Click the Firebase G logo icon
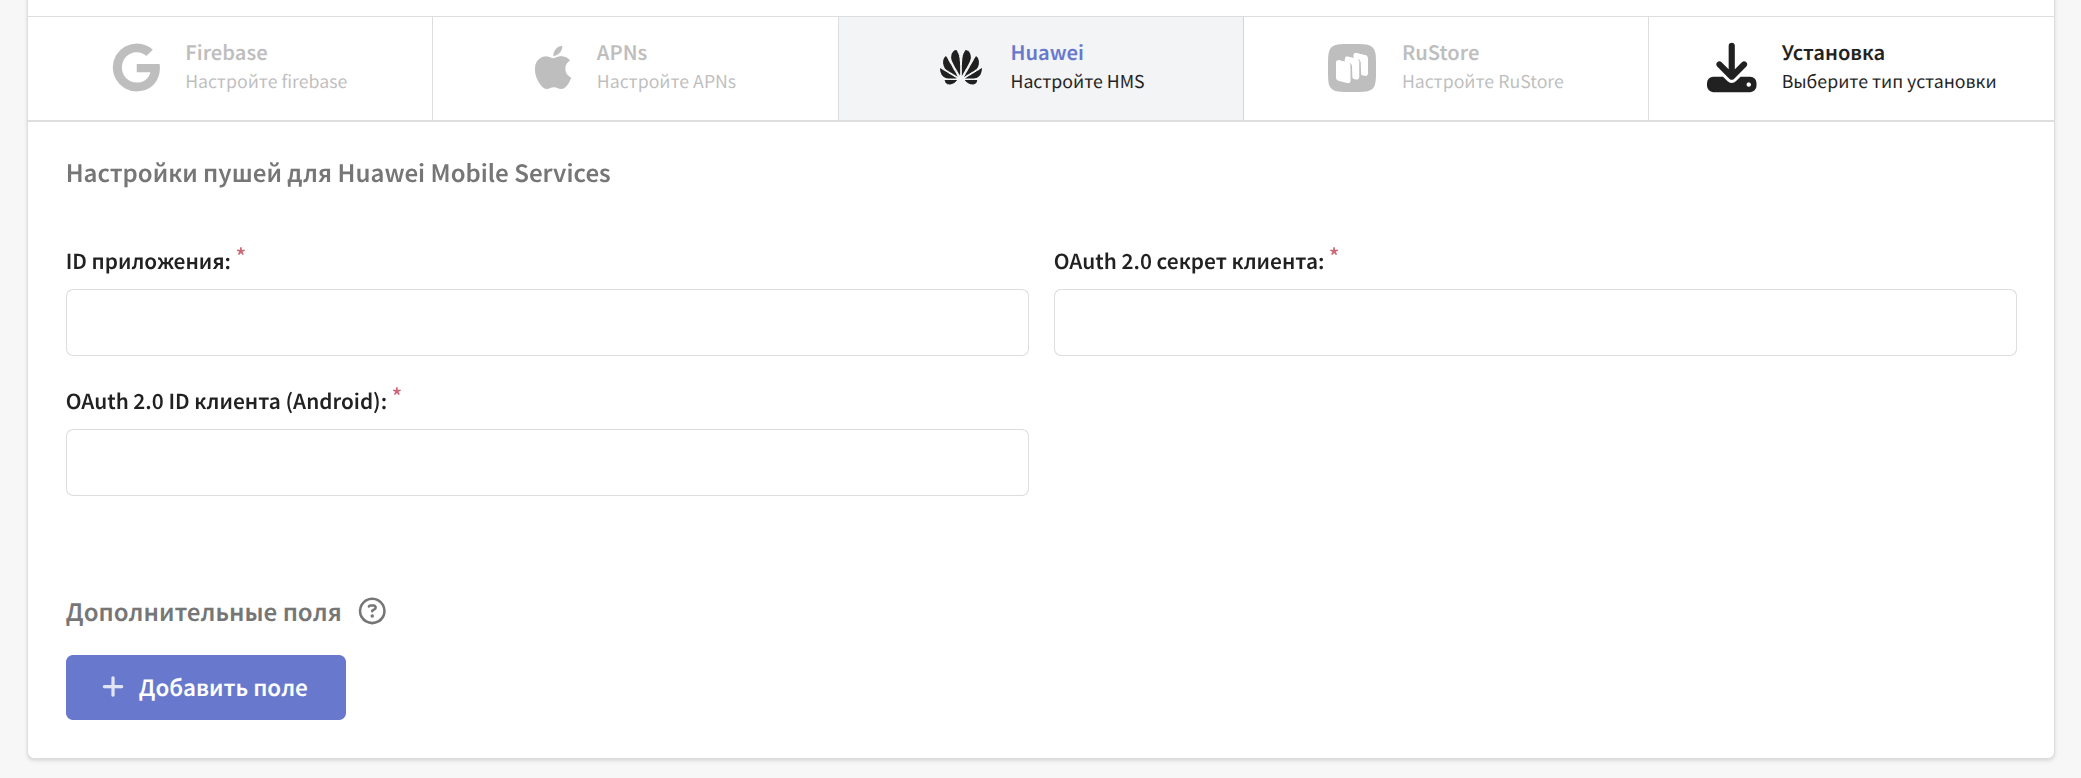This screenshot has height=778, width=2081. click(x=136, y=68)
